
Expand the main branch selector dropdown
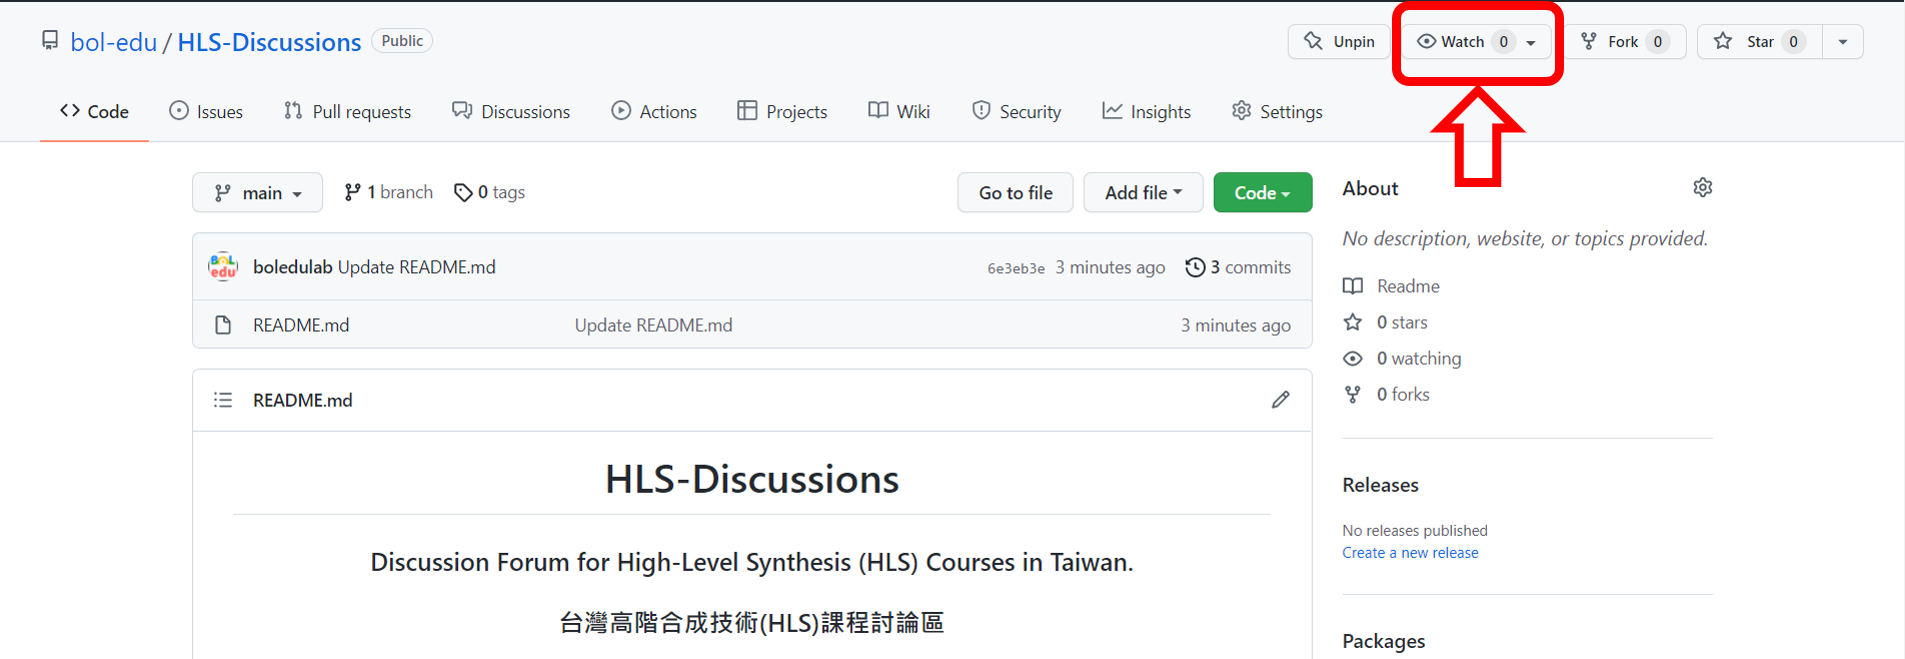(257, 192)
